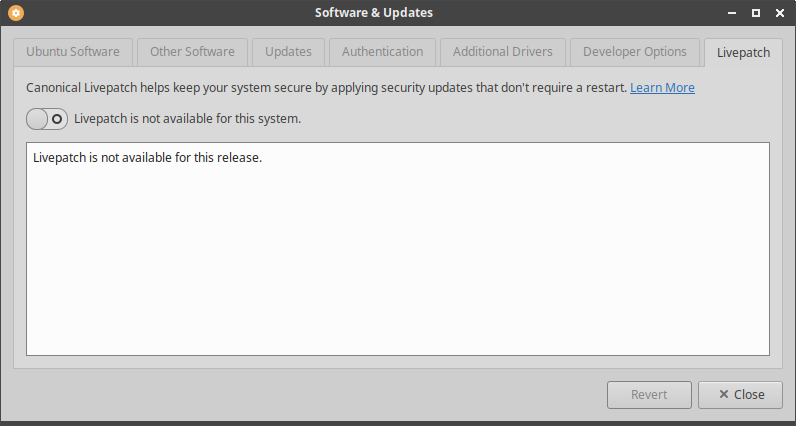Follow the Learn More link

[x=662, y=88]
